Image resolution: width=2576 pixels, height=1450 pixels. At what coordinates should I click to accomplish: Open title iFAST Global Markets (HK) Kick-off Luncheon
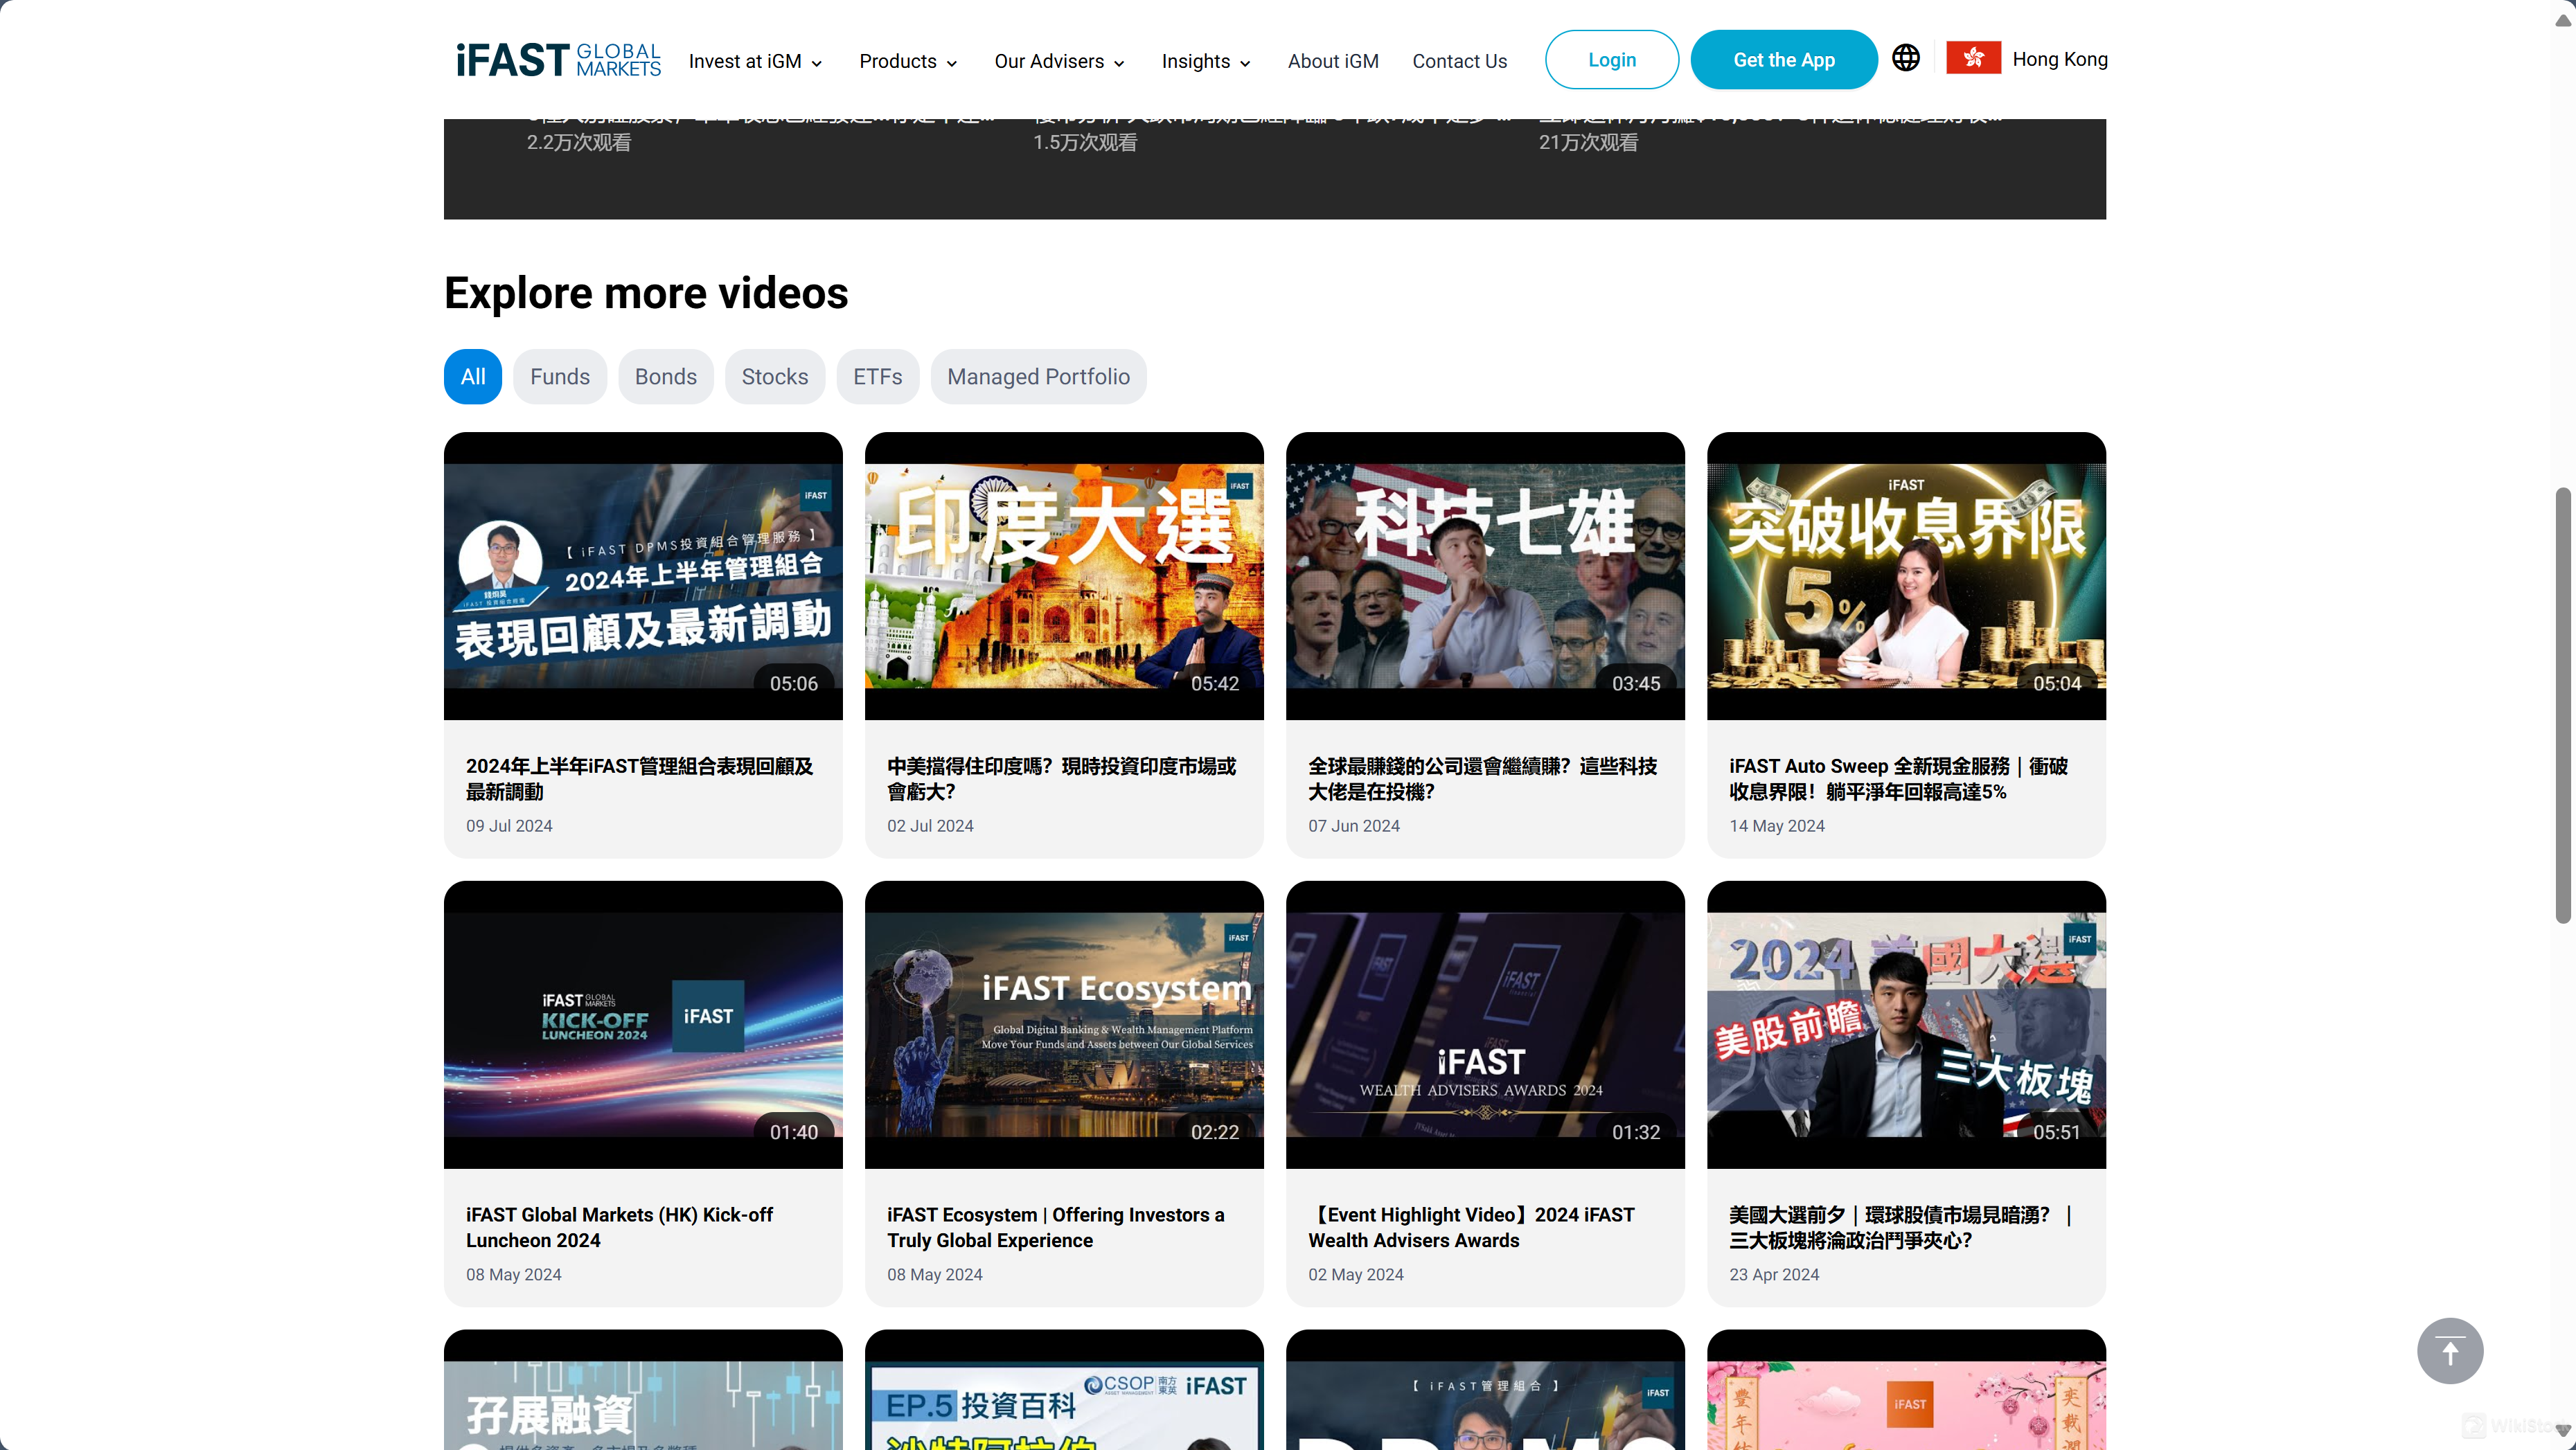point(620,1227)
